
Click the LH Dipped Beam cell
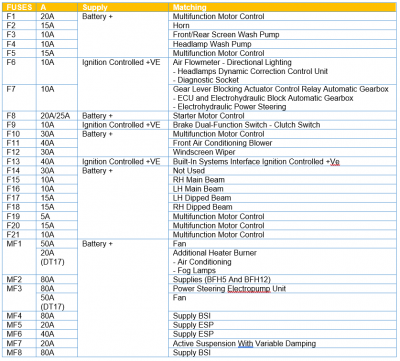[282, 198]
